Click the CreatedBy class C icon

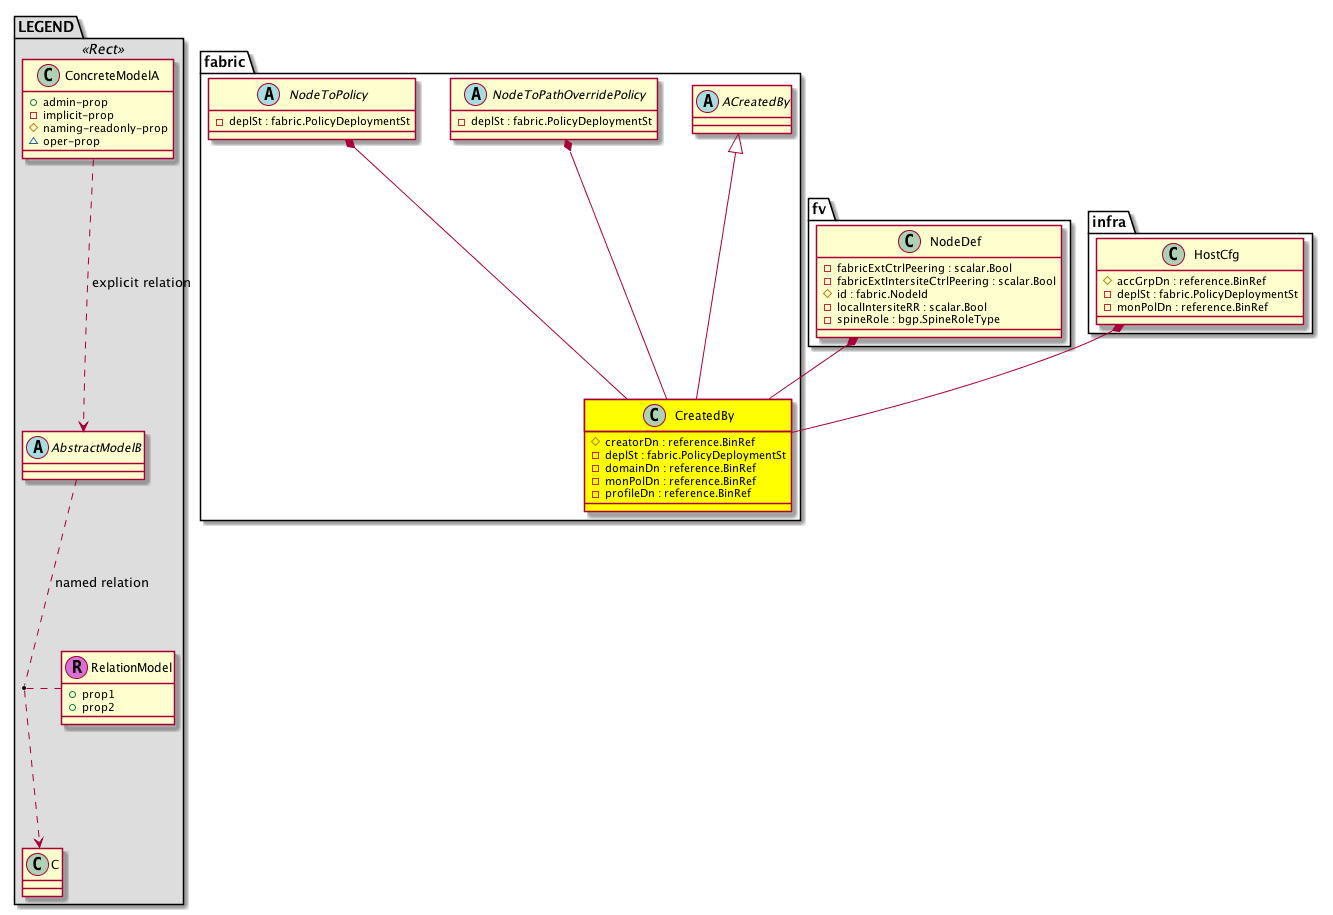pos(654,416)
